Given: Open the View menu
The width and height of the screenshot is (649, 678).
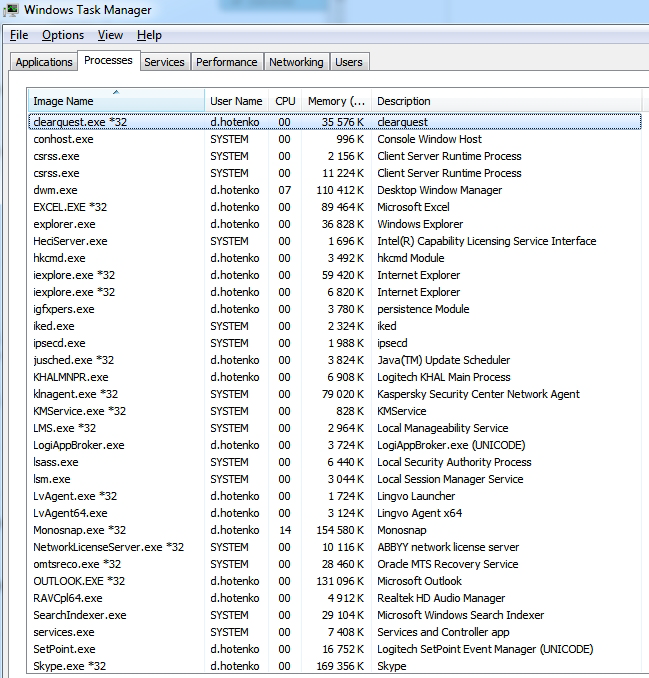Looking at the screenshot, I should [x=110, y=35].
